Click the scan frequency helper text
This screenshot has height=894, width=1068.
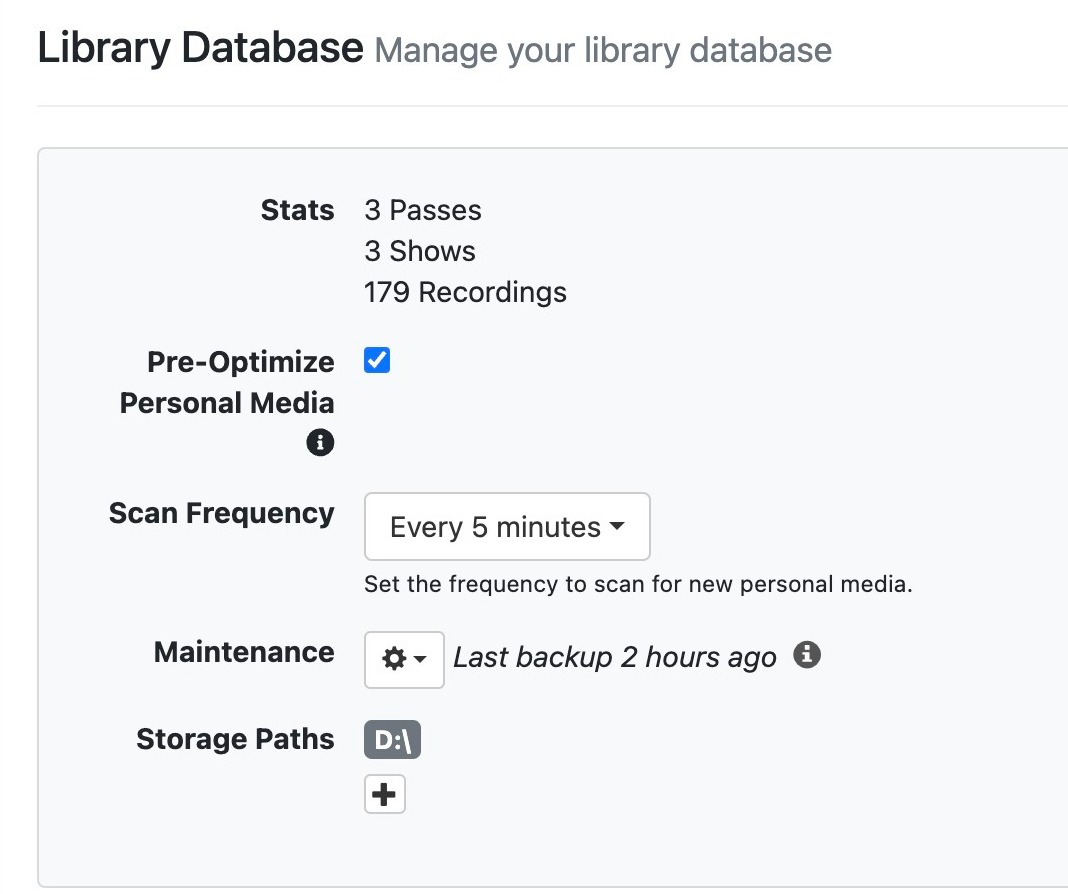click(x=638, y=584)
